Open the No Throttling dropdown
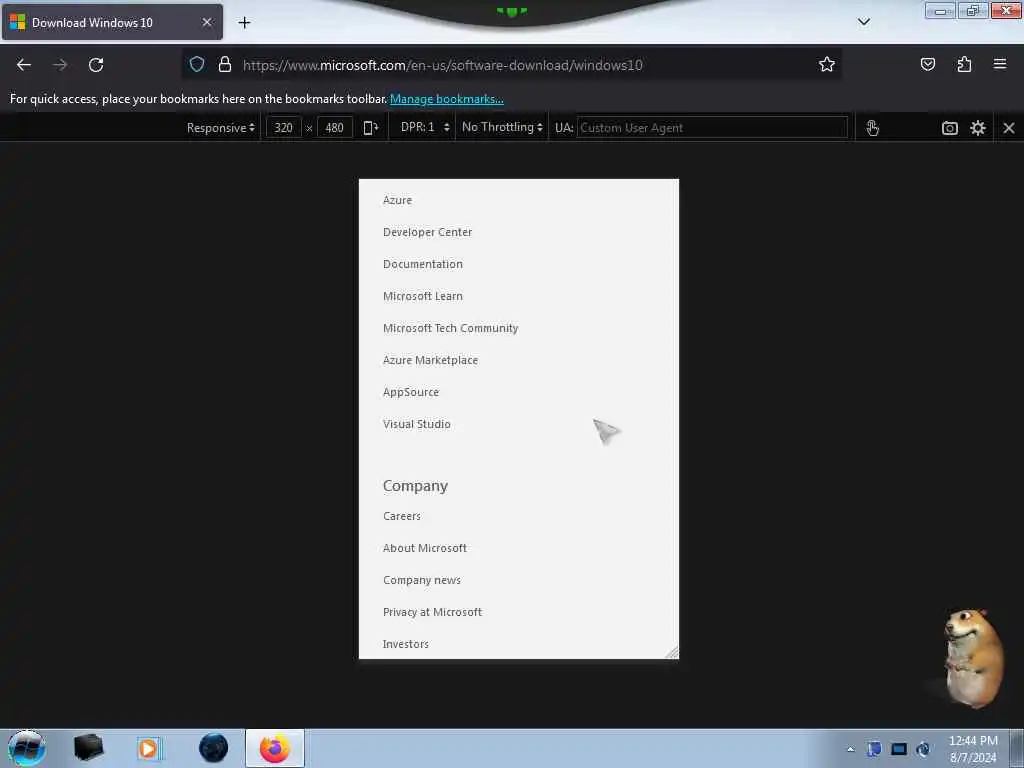Screen dimensions: 1024x768 point(502,127)
